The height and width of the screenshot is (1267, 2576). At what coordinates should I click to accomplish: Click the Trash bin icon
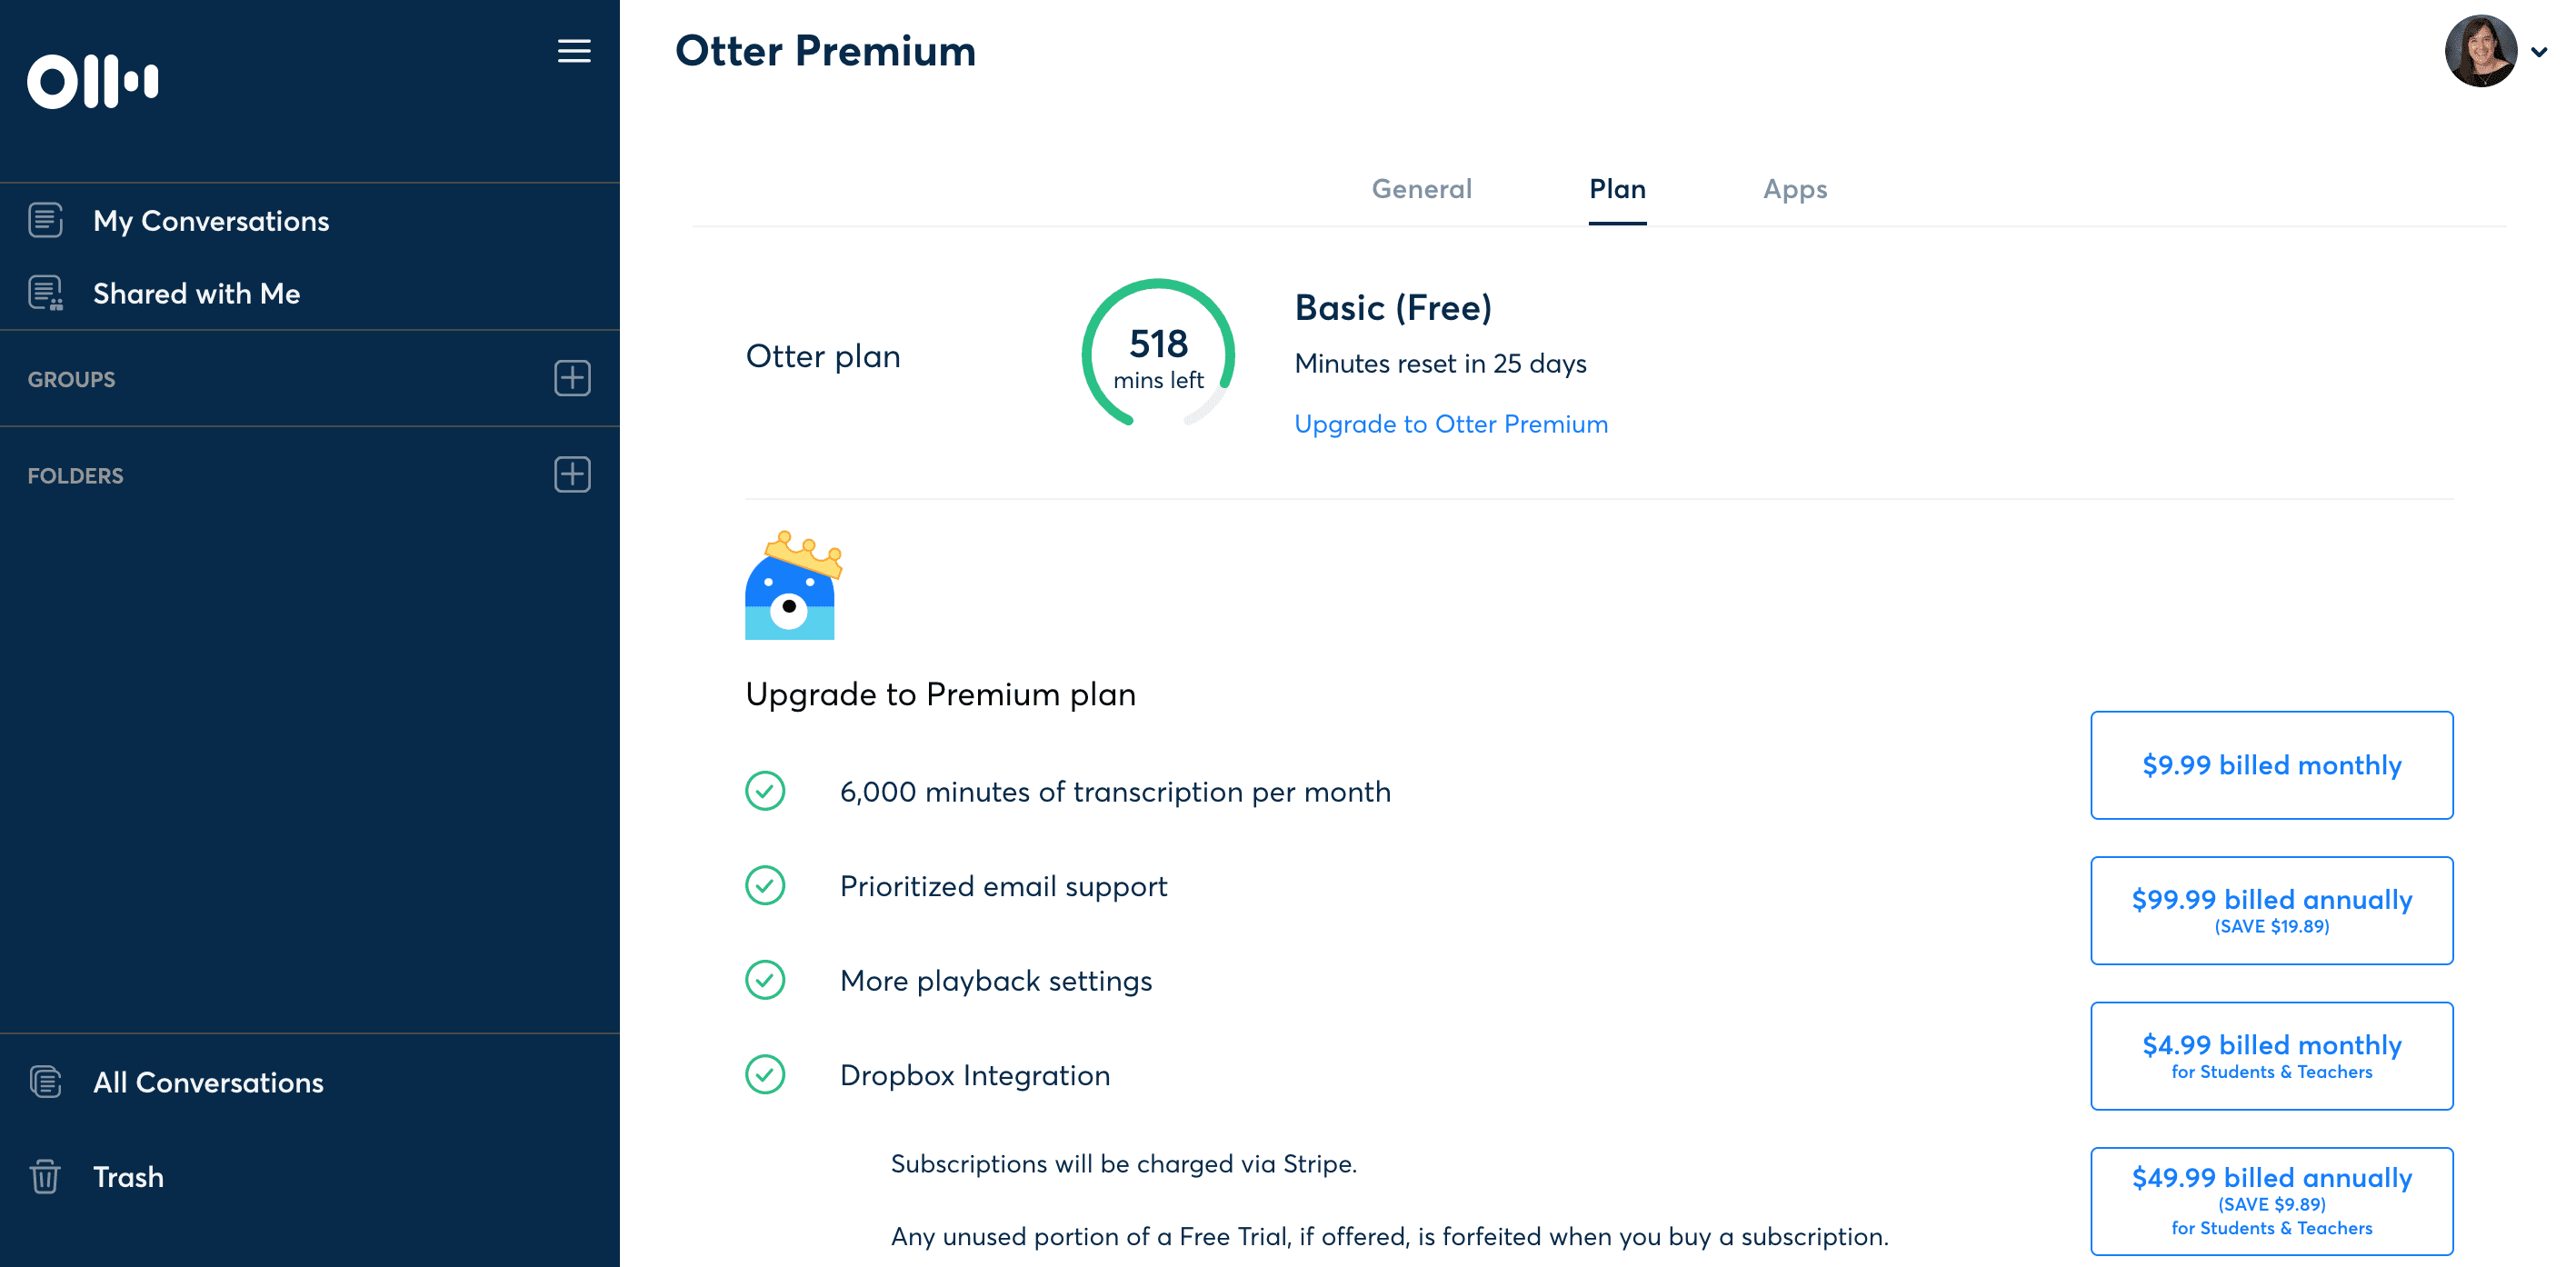45,1176
